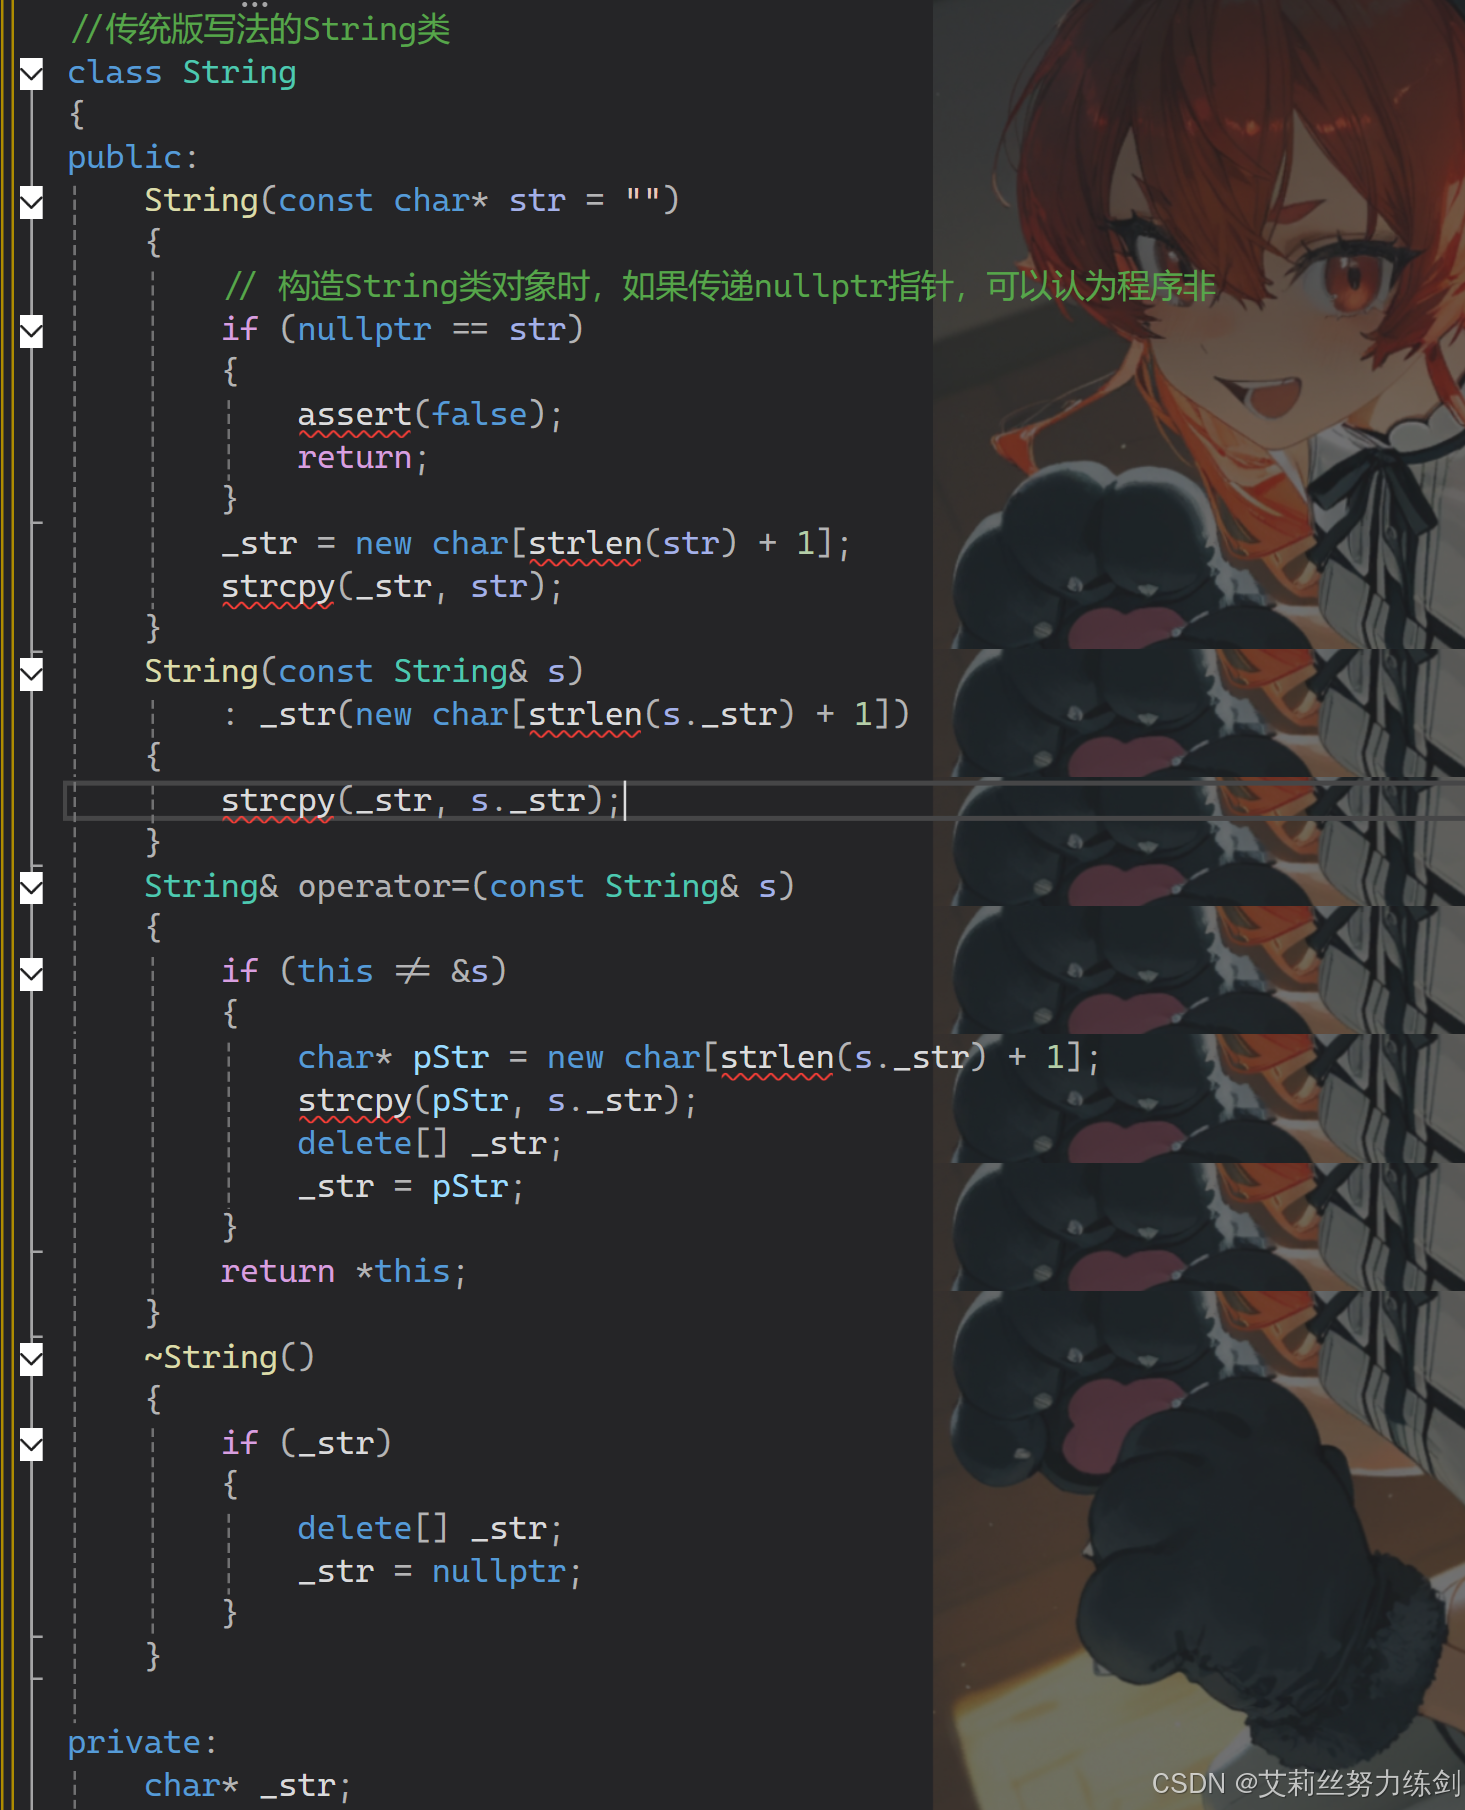The height and width of the screenshot is (1810, 1465).
Task: Click 'strcpy(_str, str);' line
Action: coord(392,587)
